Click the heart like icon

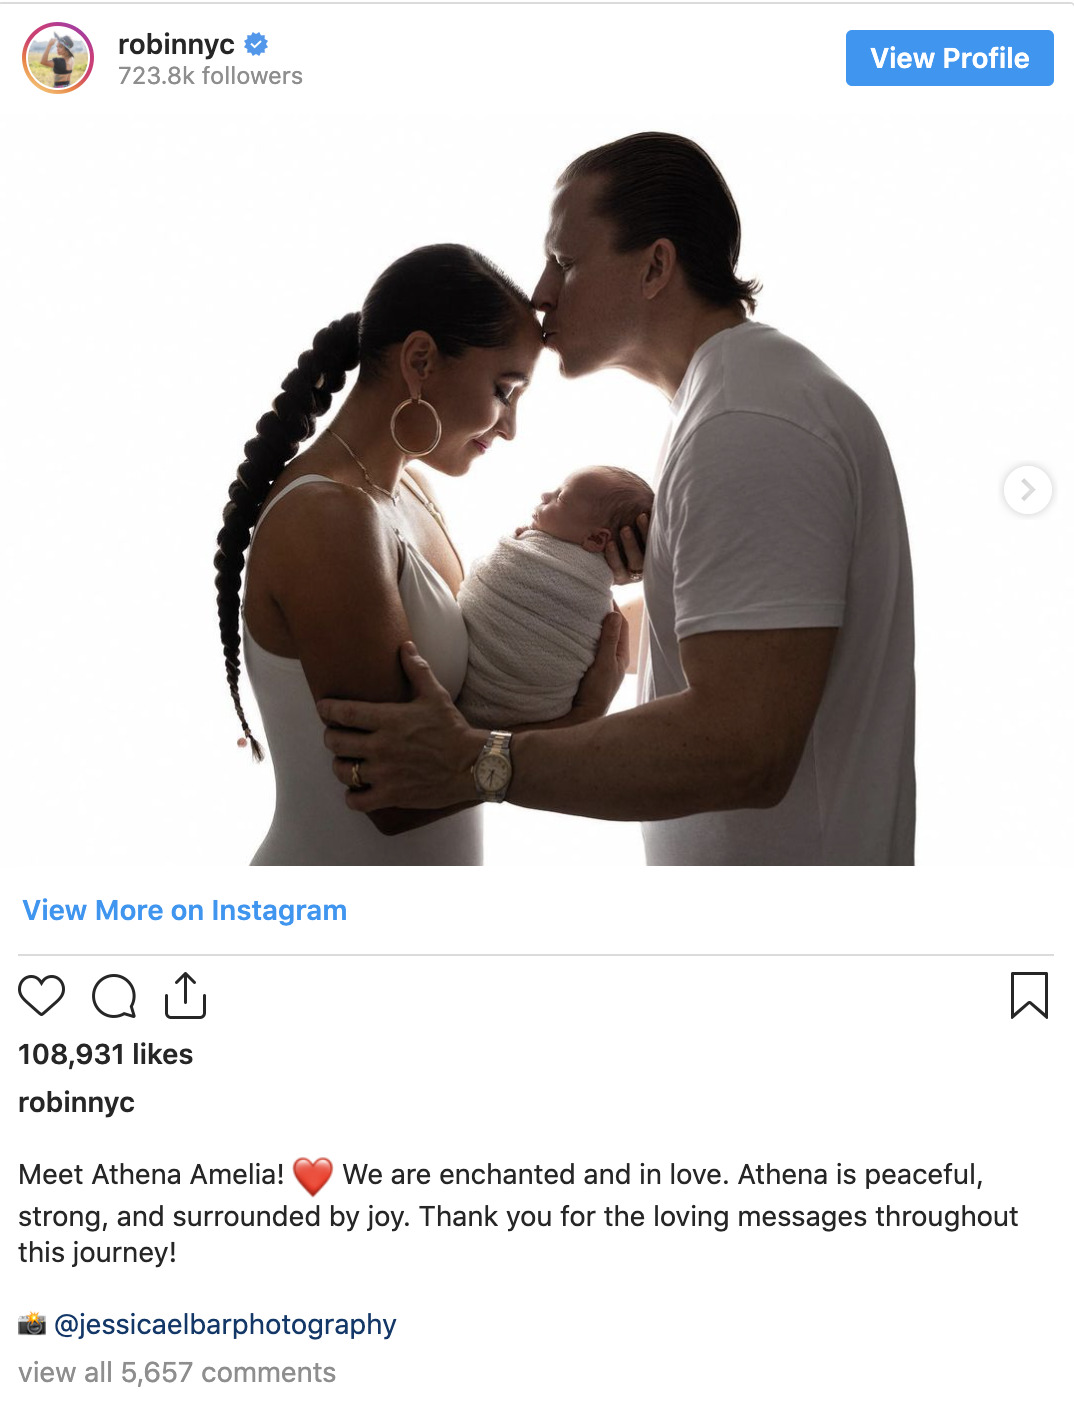(x=41, y=995)
